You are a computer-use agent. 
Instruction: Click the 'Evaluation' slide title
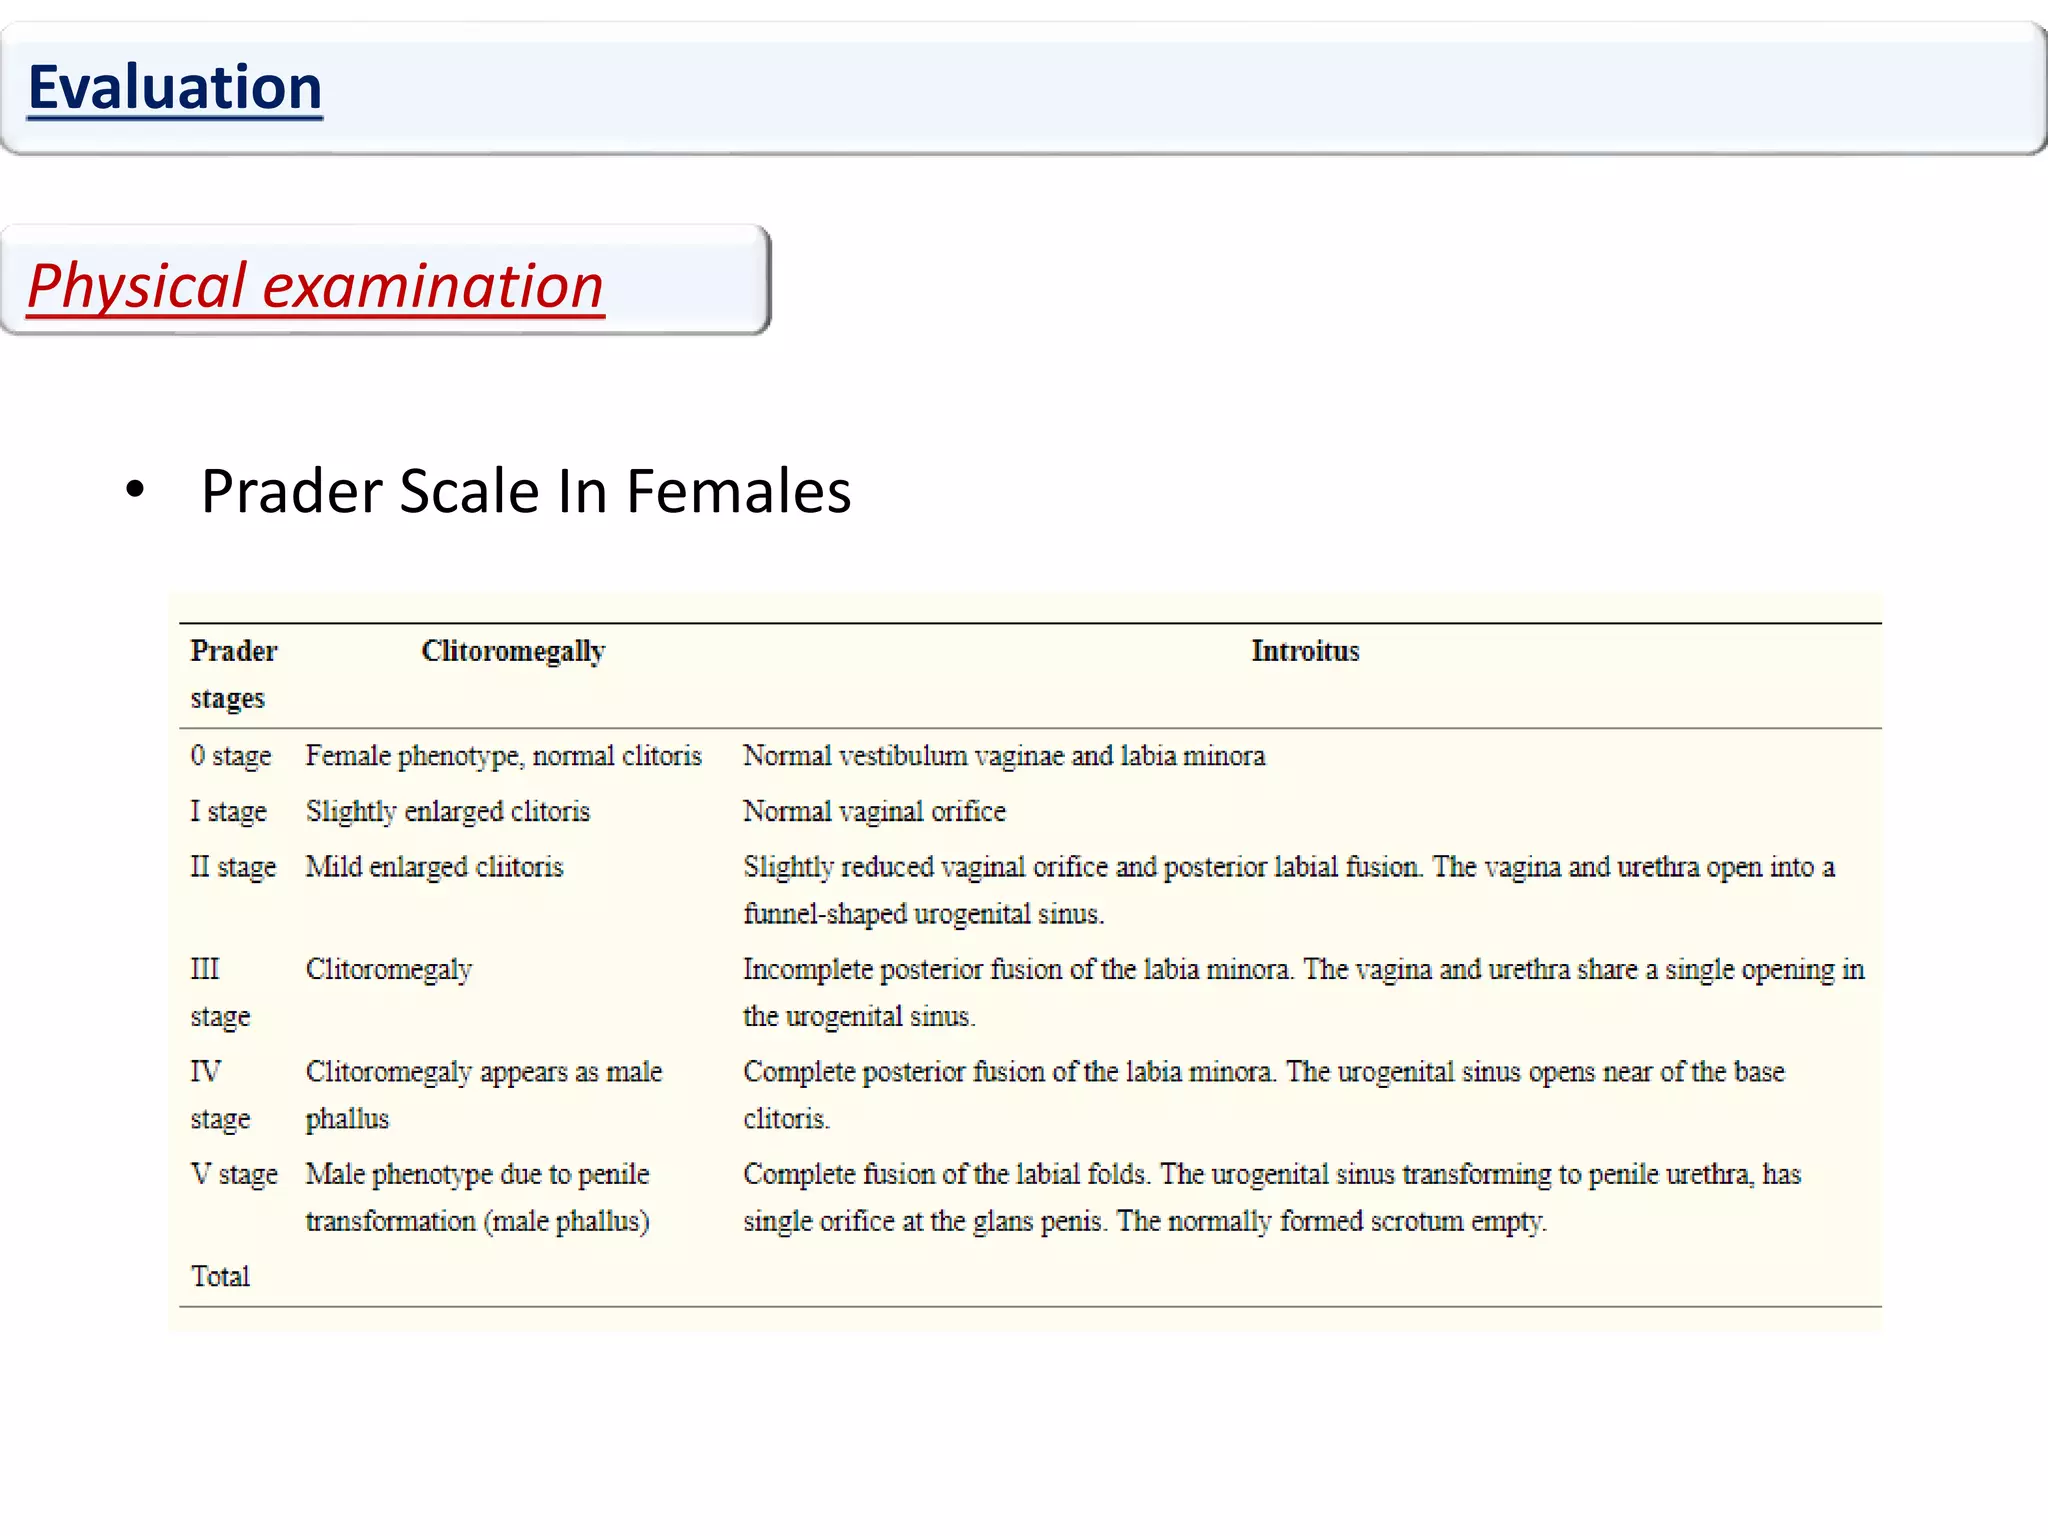[x=175, y=87]
